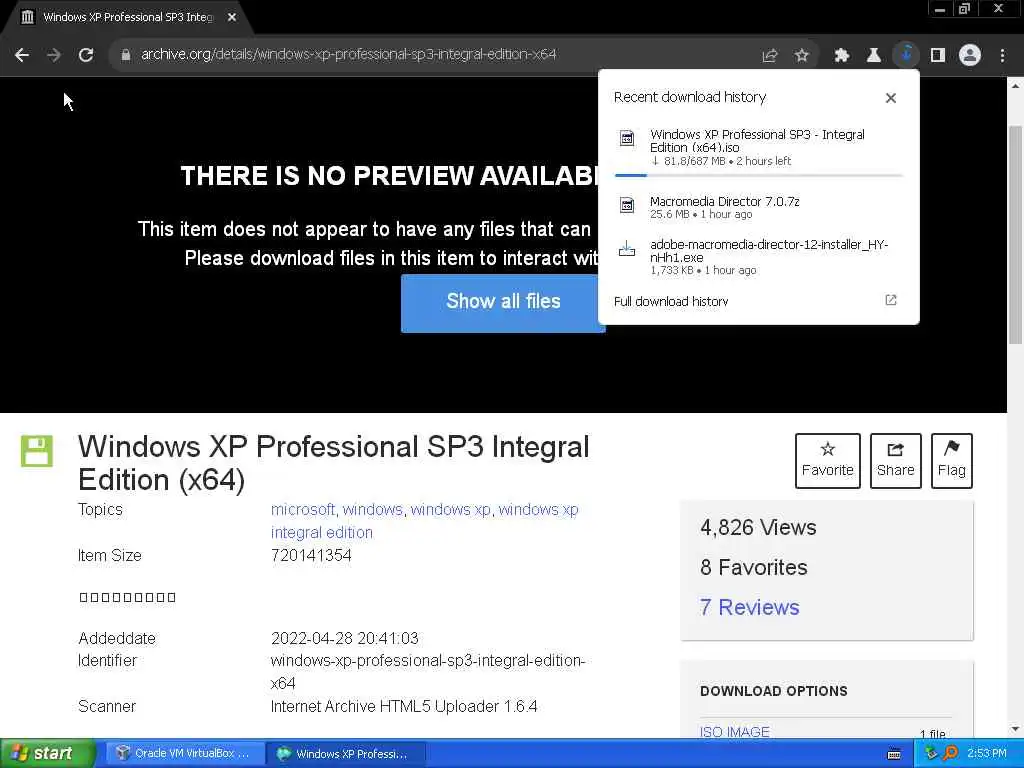Download via ISO IMAGE link
Image resolution: width=1024 pixels, height=768 pixels.
[735, 732]
